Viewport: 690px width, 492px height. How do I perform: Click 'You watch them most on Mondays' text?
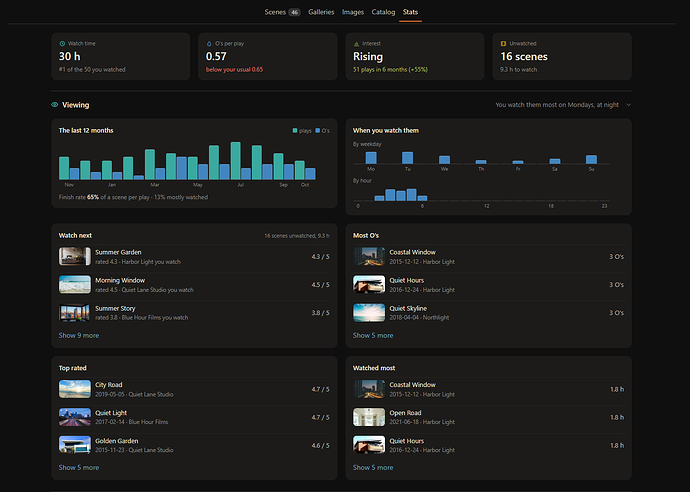pos(557,105)
